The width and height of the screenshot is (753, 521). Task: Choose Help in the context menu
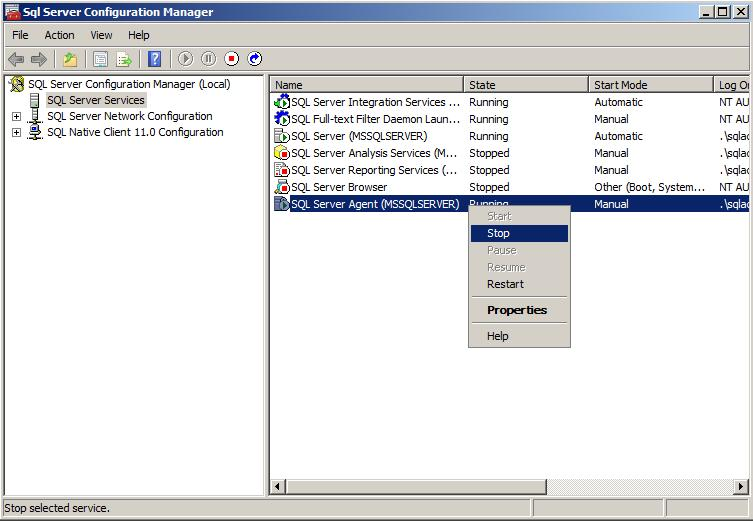[519, 336]
